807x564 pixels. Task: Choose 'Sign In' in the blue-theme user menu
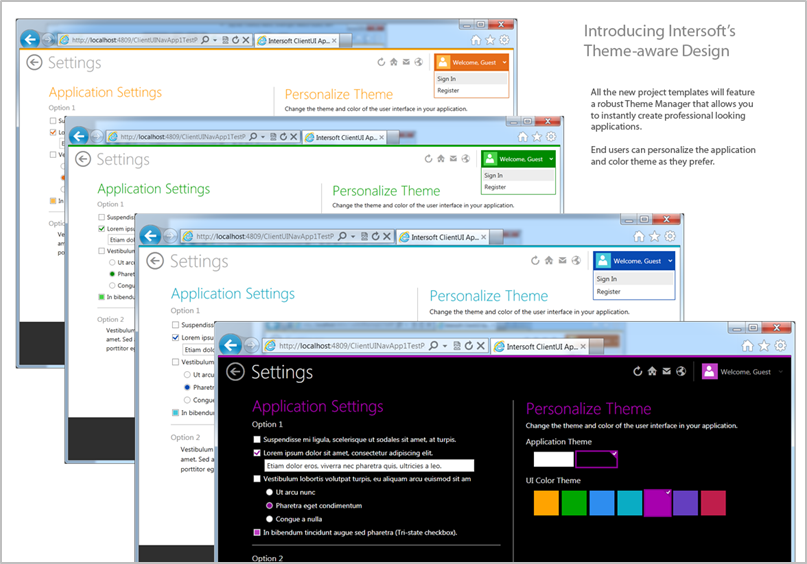(634, 278)
